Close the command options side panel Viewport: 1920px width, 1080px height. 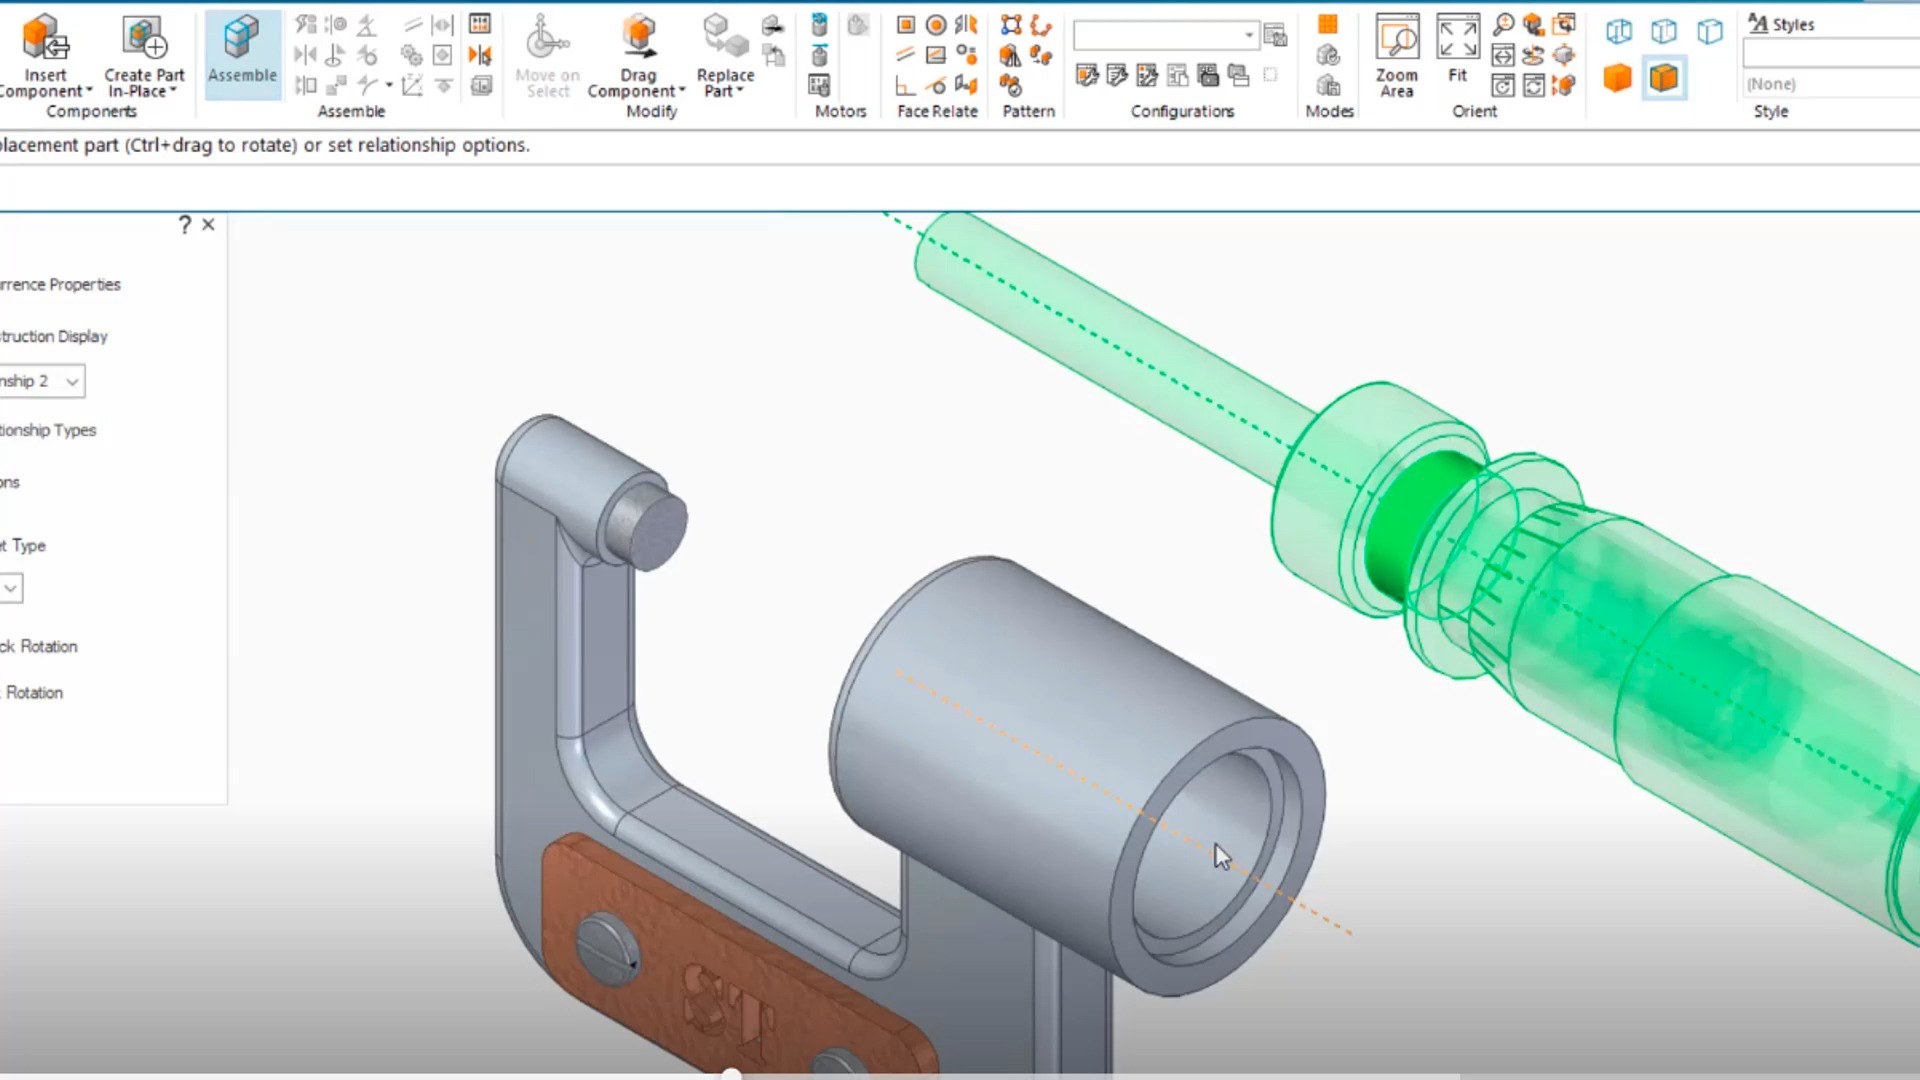pyautogui.click(x=208, y=225)
